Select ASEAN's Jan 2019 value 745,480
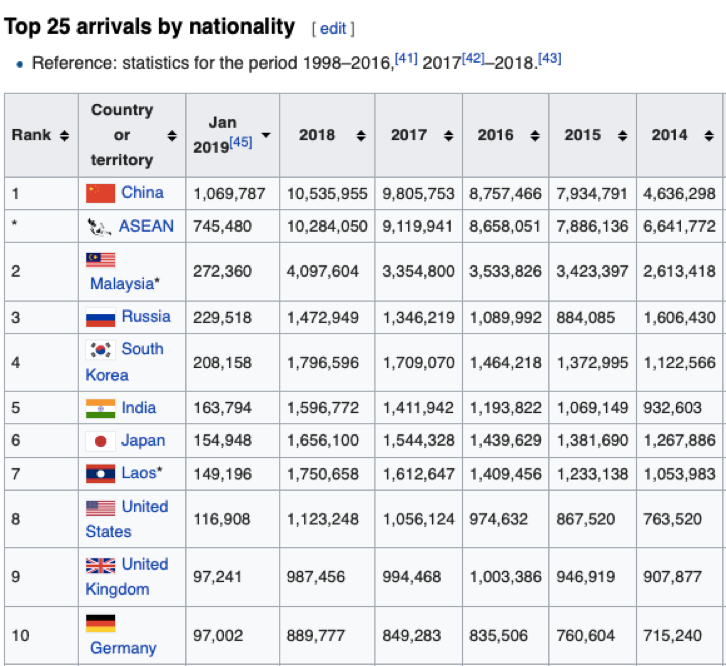Viewport: 726px width, 666px height. point(222,226)
